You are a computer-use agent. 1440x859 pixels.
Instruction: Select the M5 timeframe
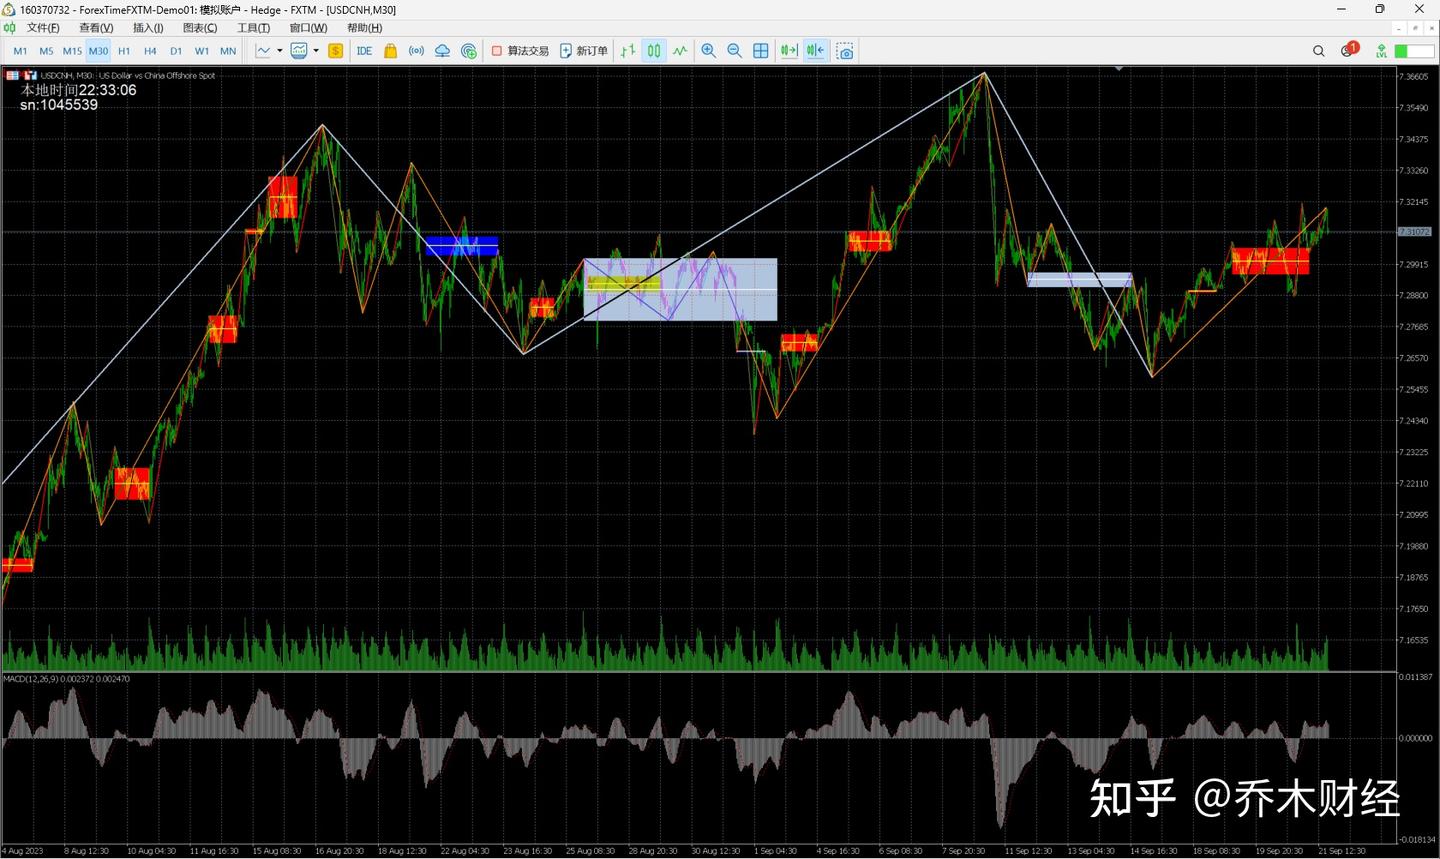(x=46, y=51)
